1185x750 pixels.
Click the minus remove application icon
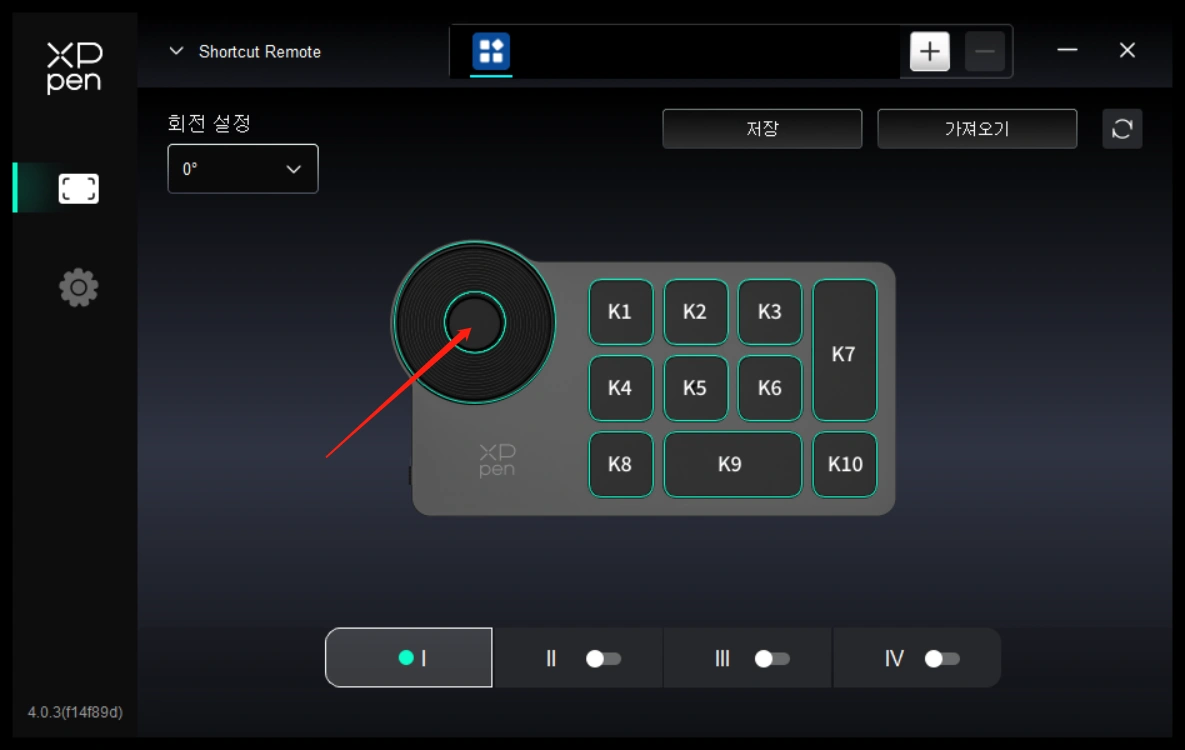click(984, 51)
